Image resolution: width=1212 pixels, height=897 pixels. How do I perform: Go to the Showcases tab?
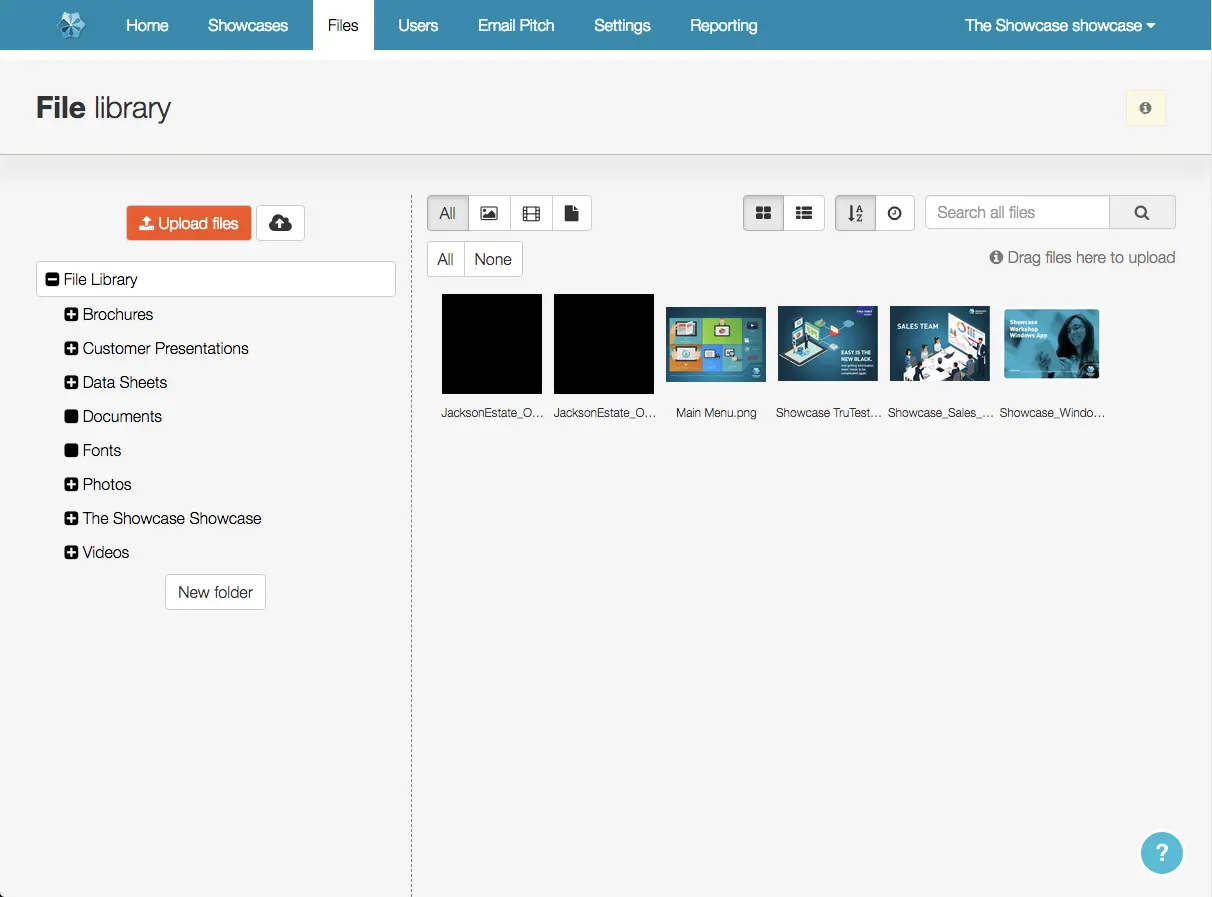point(248,25)
